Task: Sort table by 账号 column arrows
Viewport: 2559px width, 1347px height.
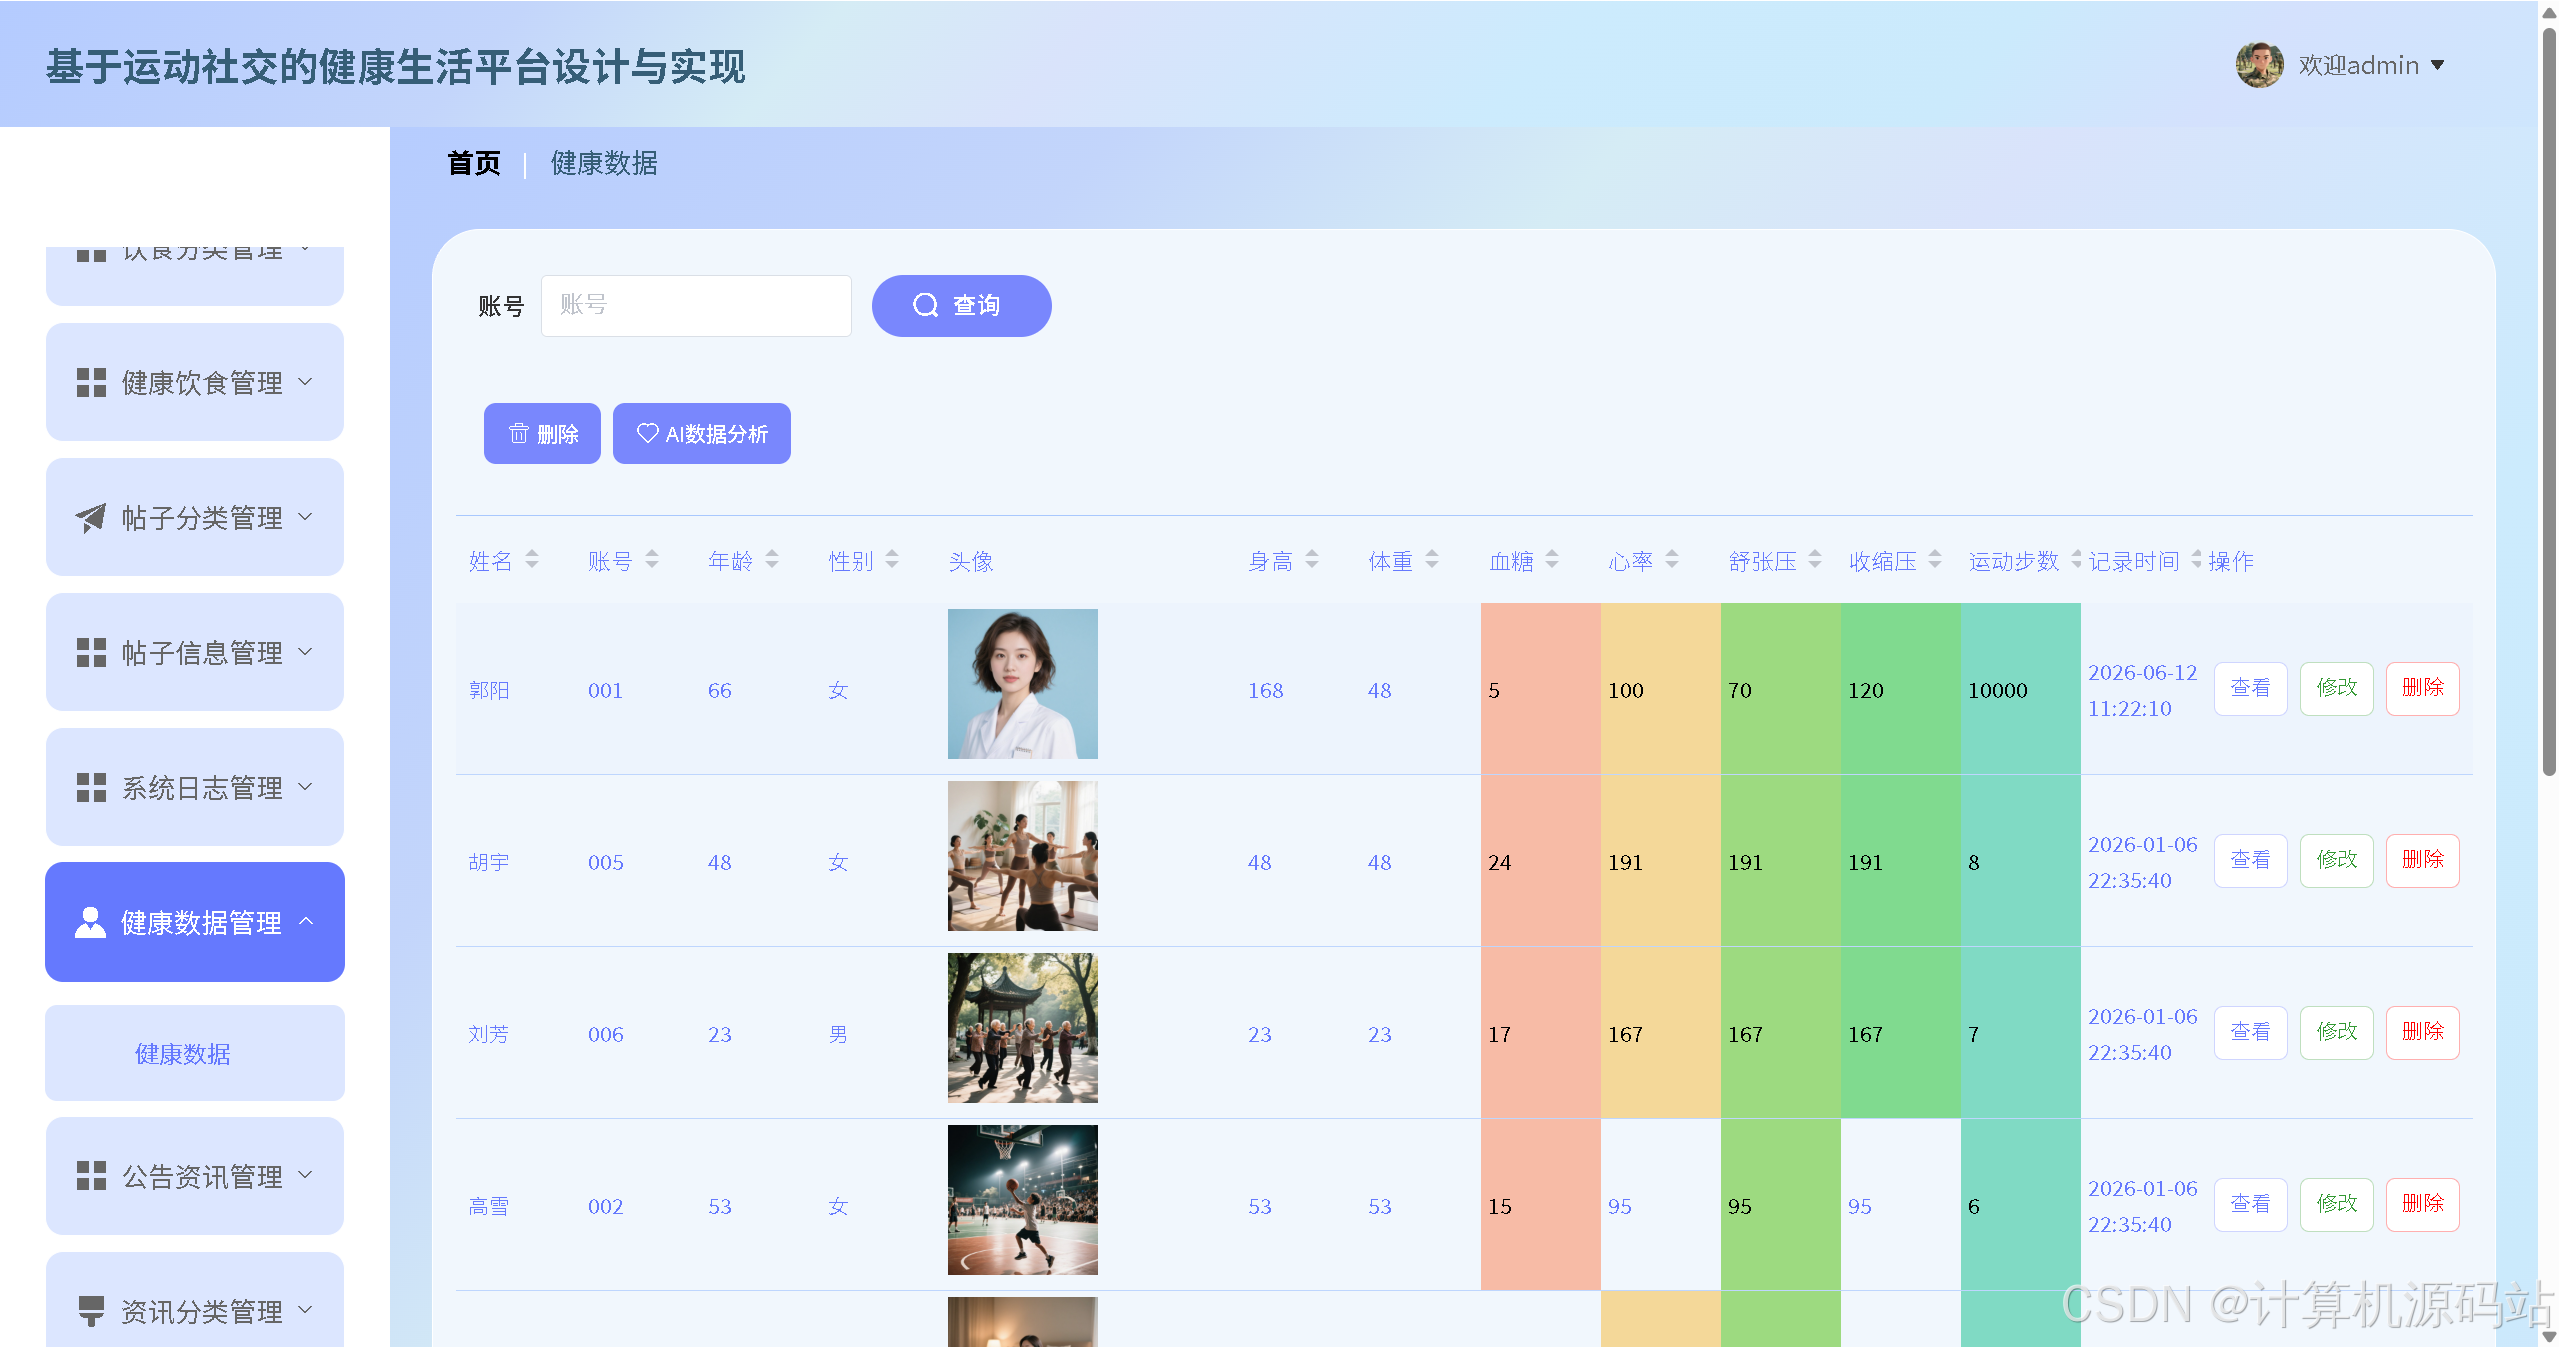Action: [652, 560]
